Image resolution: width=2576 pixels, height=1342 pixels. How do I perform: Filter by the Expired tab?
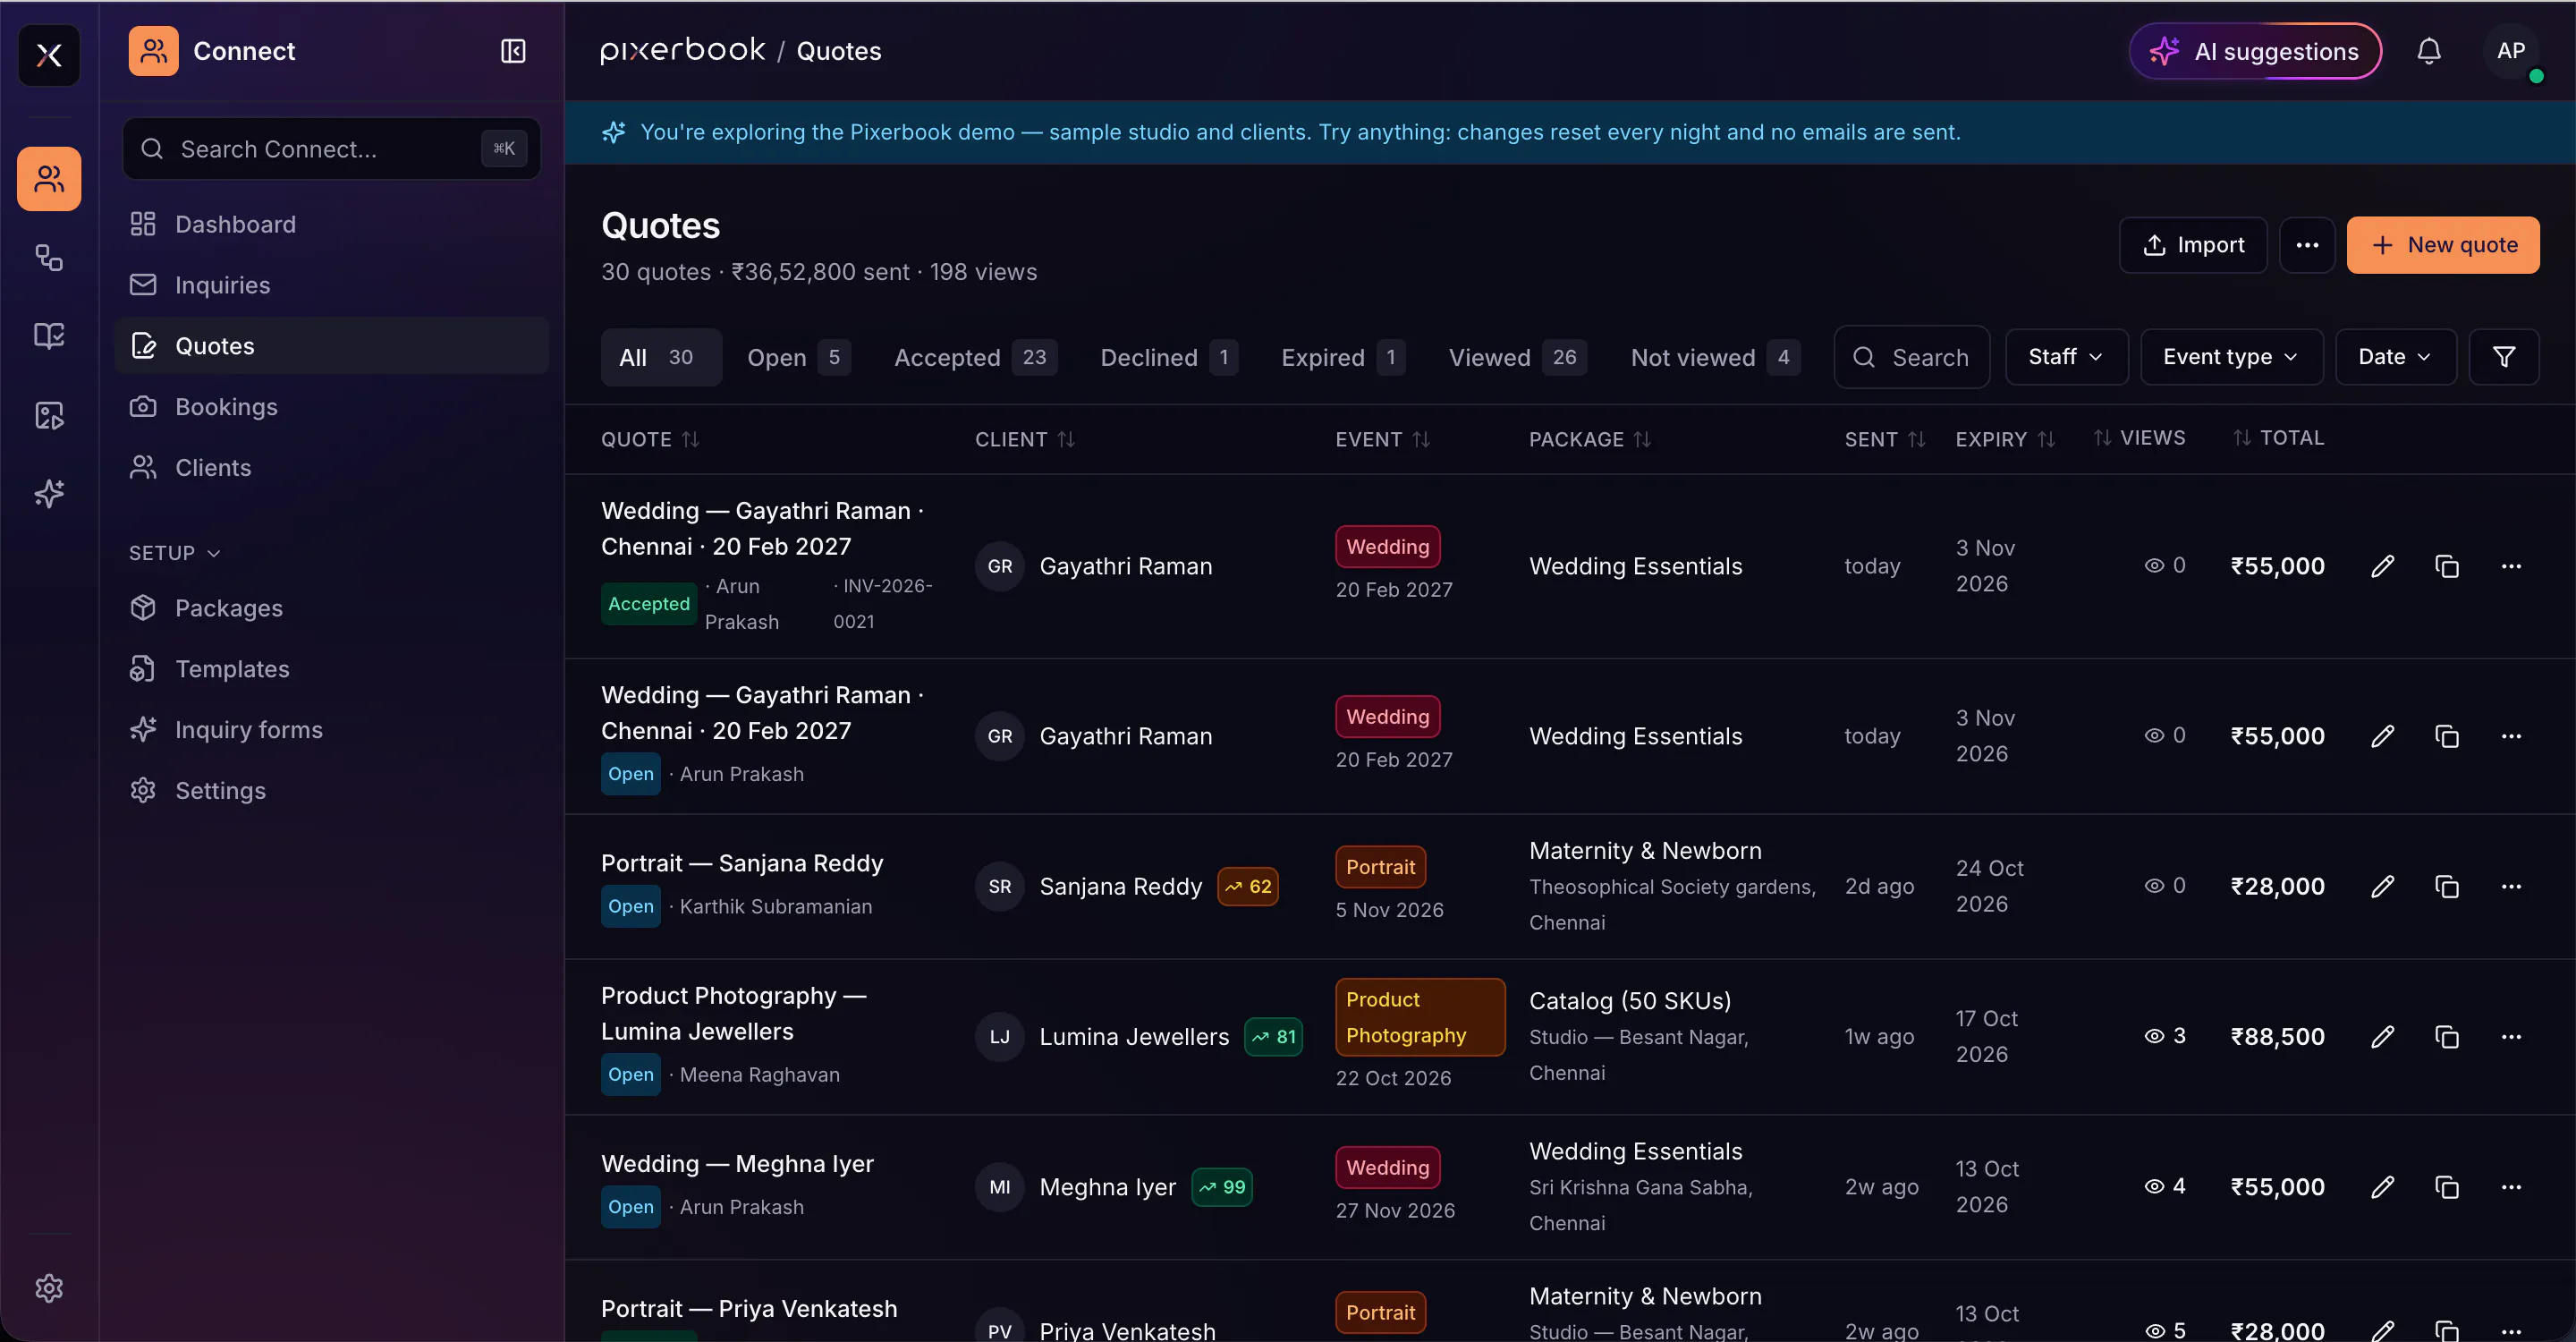pos(1343,357)
